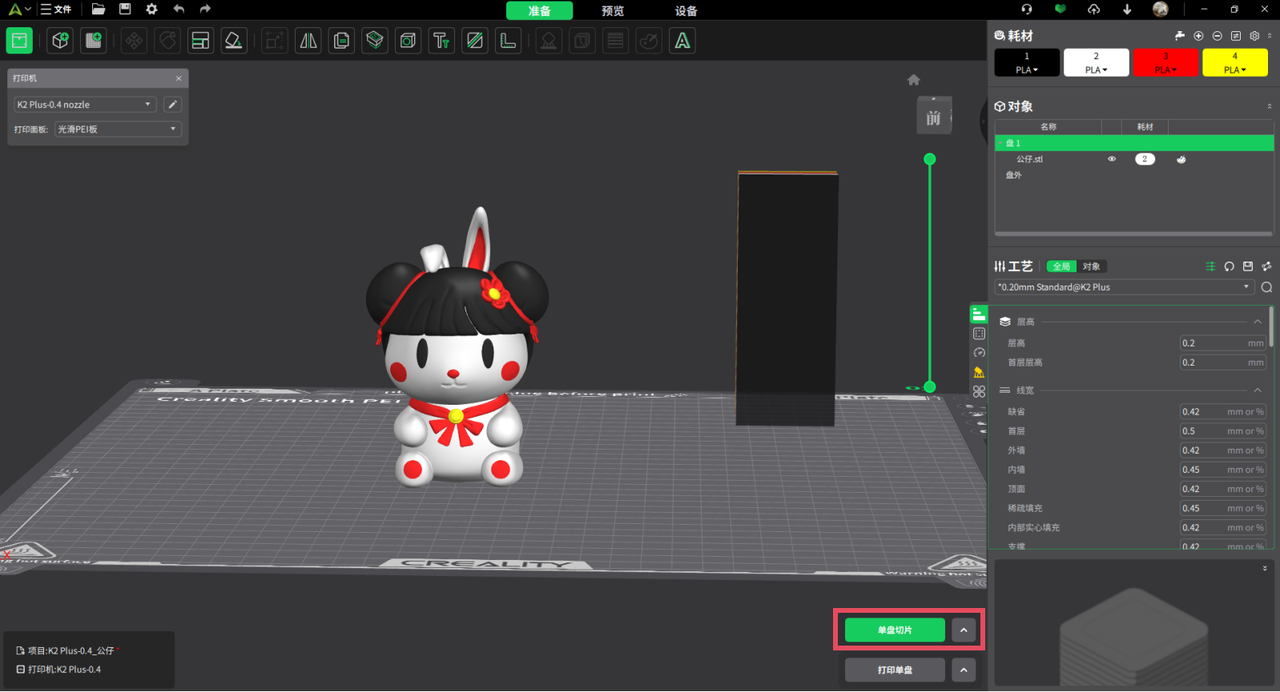The height and width of the screenshot is (692, 1280).
Task: Select the lay-on-face tool icon
Action: [234, 41]
